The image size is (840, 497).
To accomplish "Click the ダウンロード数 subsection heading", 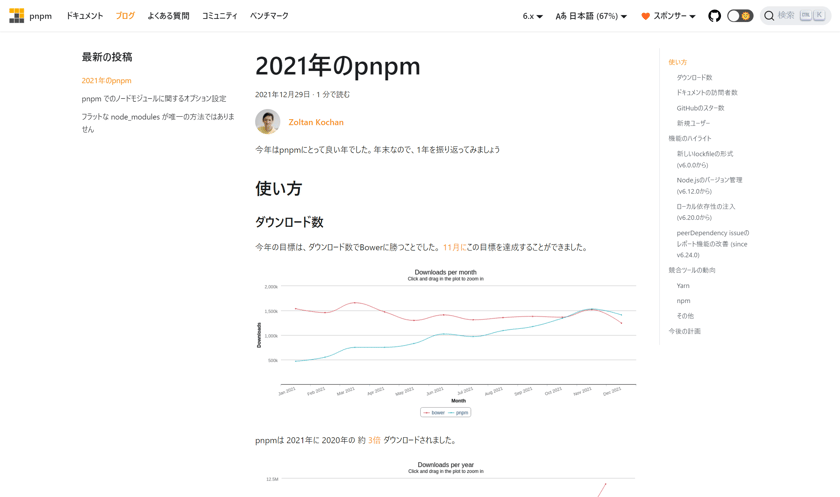I will [289, 222].
